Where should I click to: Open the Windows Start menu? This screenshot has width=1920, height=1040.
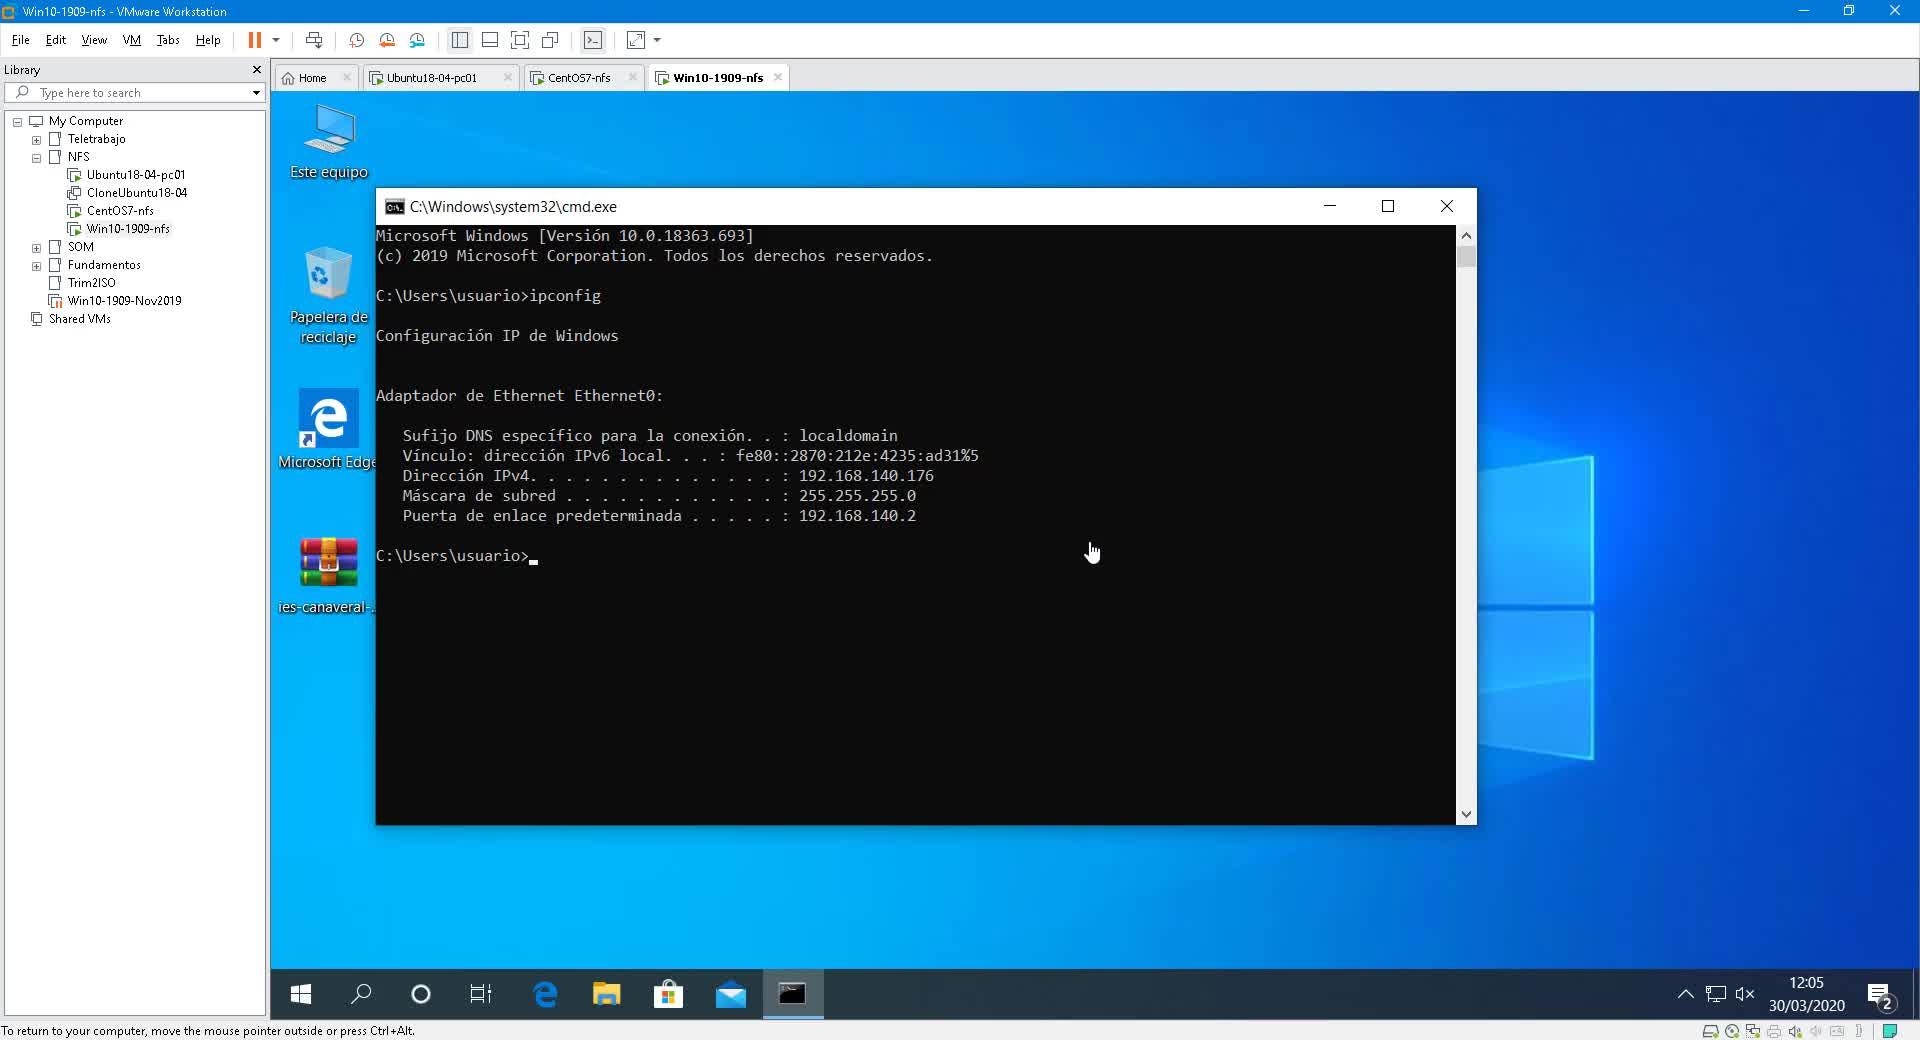[300, 994]
